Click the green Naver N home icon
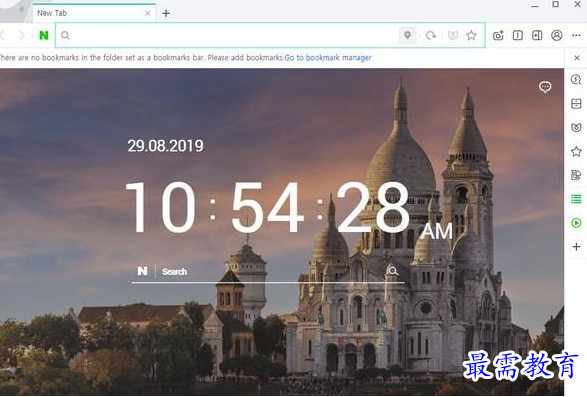587x397 pixels. click(44, 35)
